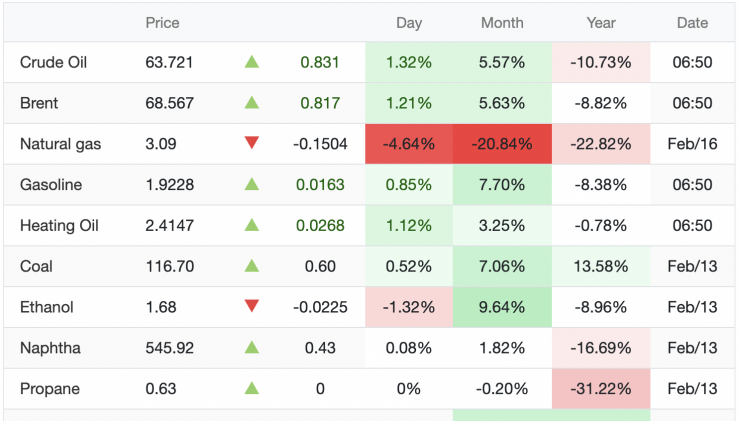The image size is (740, 421).
Task: Click the Propane -31.22% Year cell
Action: (601, 389)
